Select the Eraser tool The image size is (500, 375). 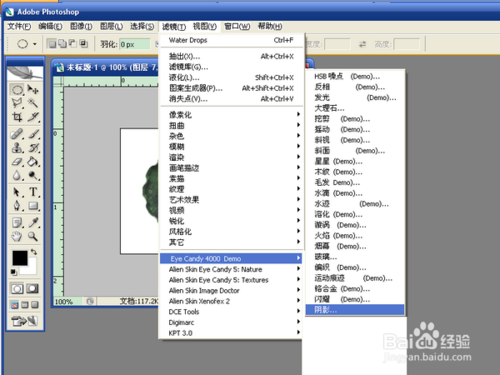point(17,162)
